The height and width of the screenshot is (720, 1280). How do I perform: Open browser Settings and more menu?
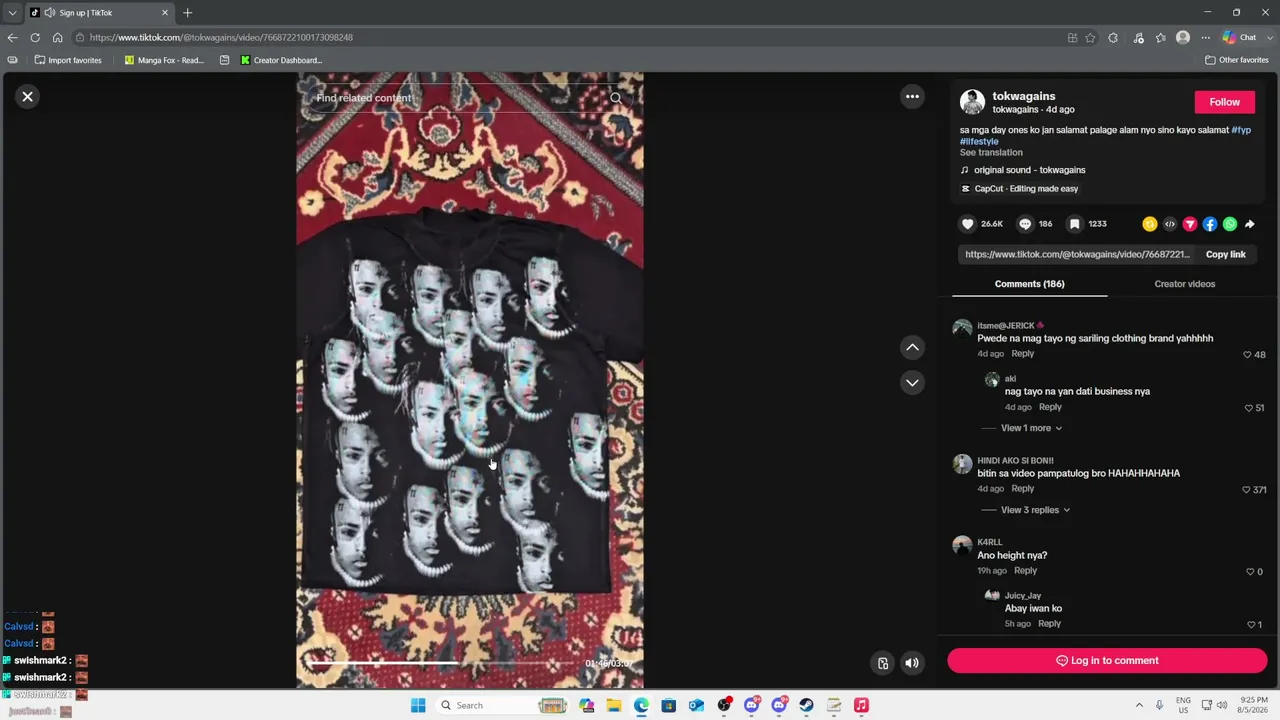point(1205,37)
